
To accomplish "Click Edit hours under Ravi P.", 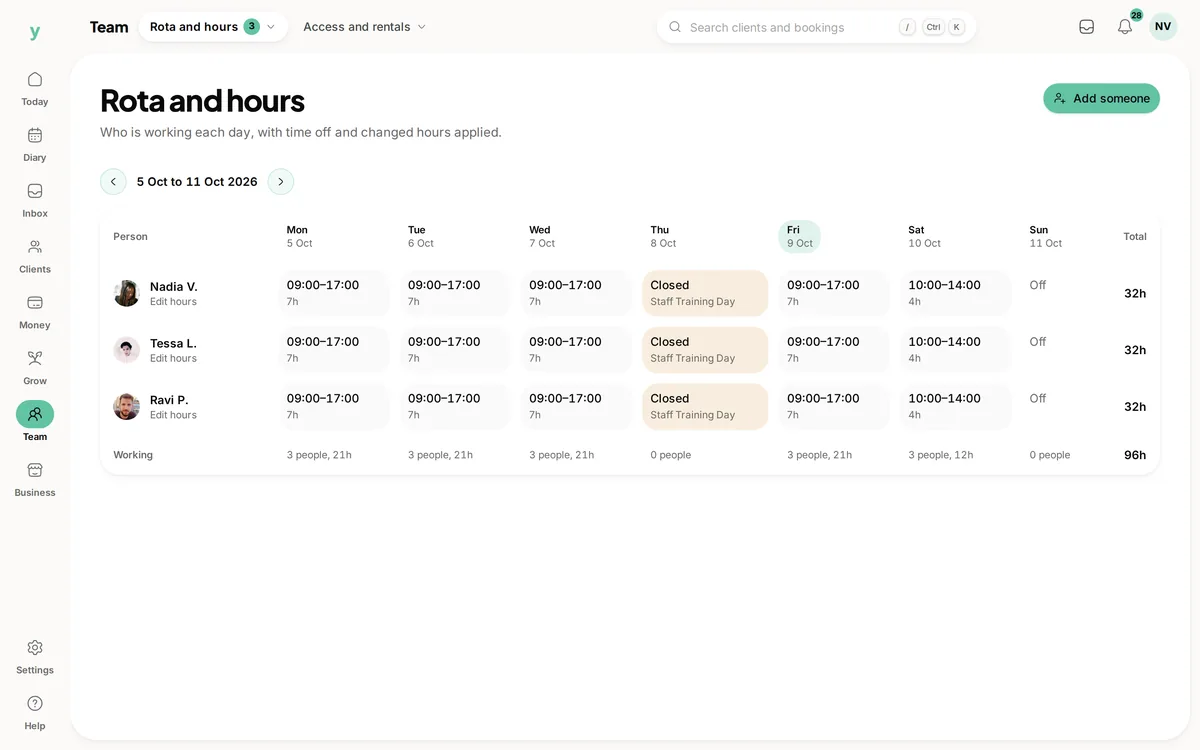I will pyautogui.click(x=173, y=415).
